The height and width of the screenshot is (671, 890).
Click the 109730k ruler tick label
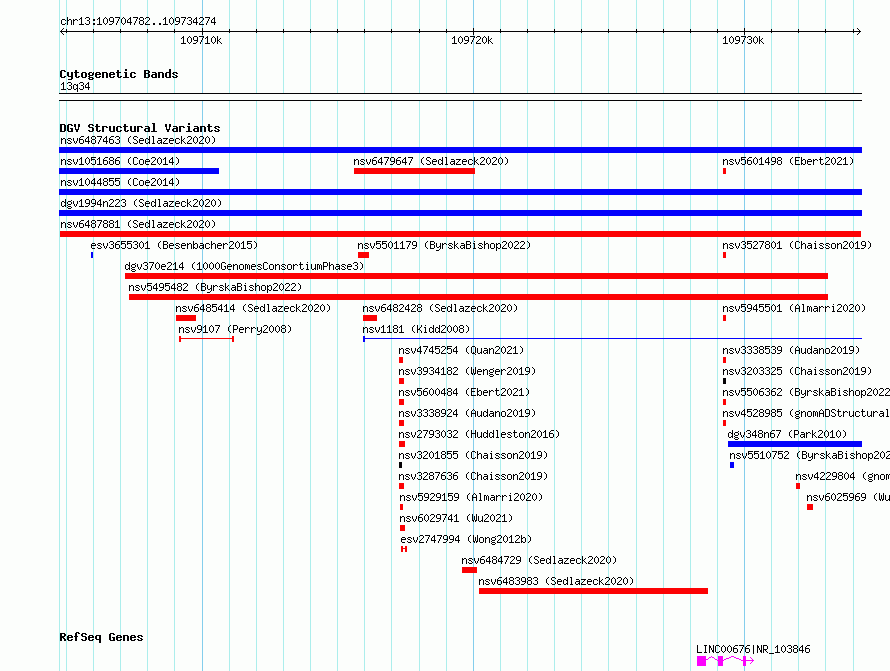pos(743,40)
